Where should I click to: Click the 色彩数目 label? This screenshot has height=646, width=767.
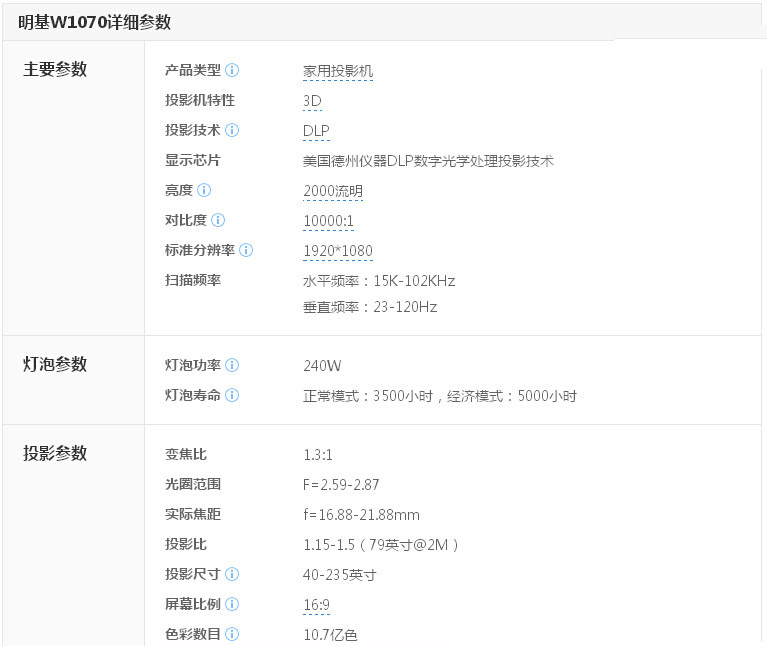click(193, 634)
